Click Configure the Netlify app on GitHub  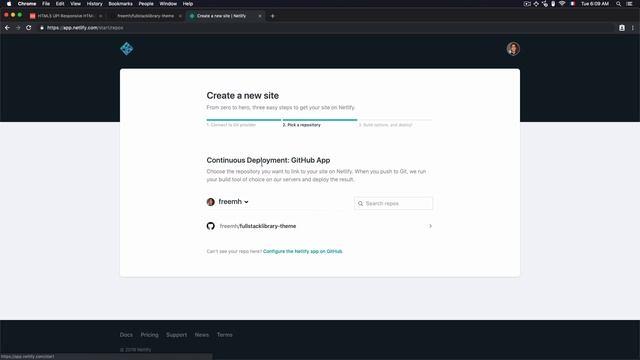pos(303,251)
